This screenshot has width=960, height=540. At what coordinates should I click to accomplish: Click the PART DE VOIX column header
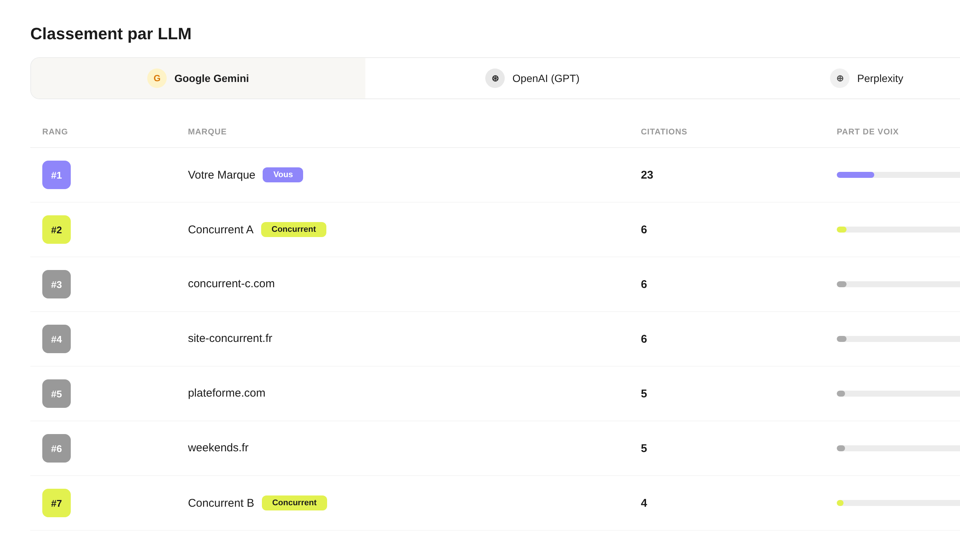point(868,132)
